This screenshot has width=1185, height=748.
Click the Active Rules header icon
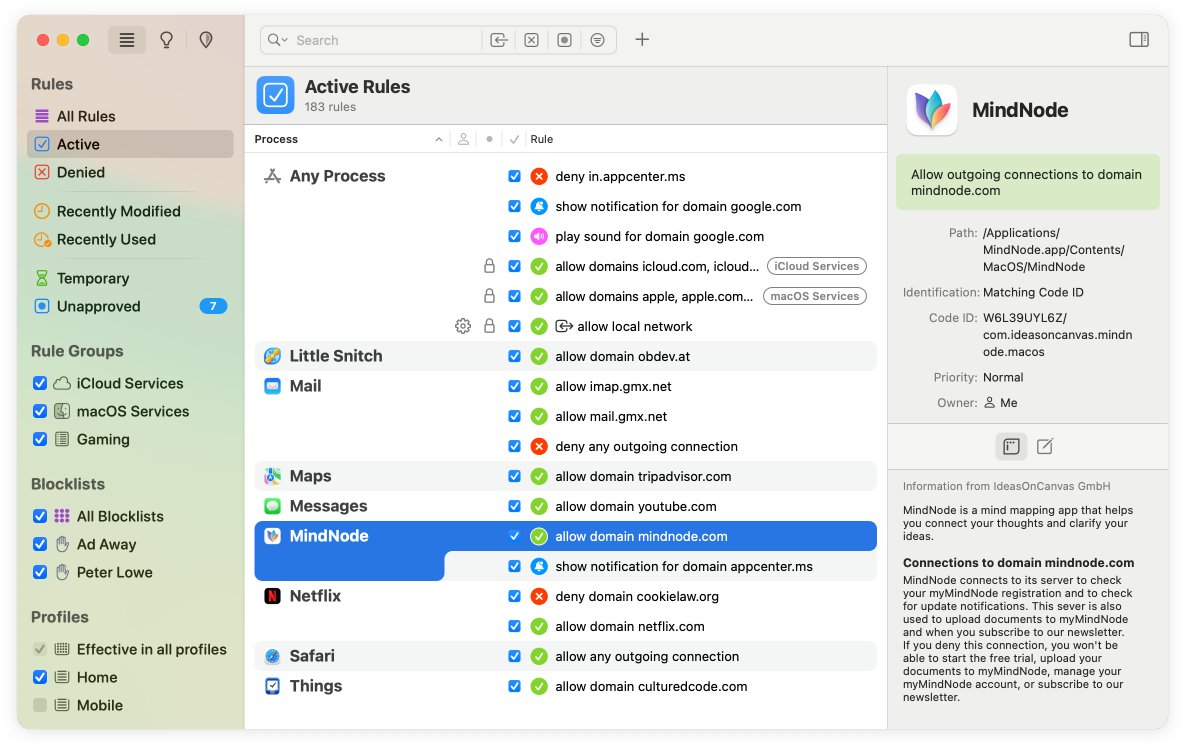[275, 95]
